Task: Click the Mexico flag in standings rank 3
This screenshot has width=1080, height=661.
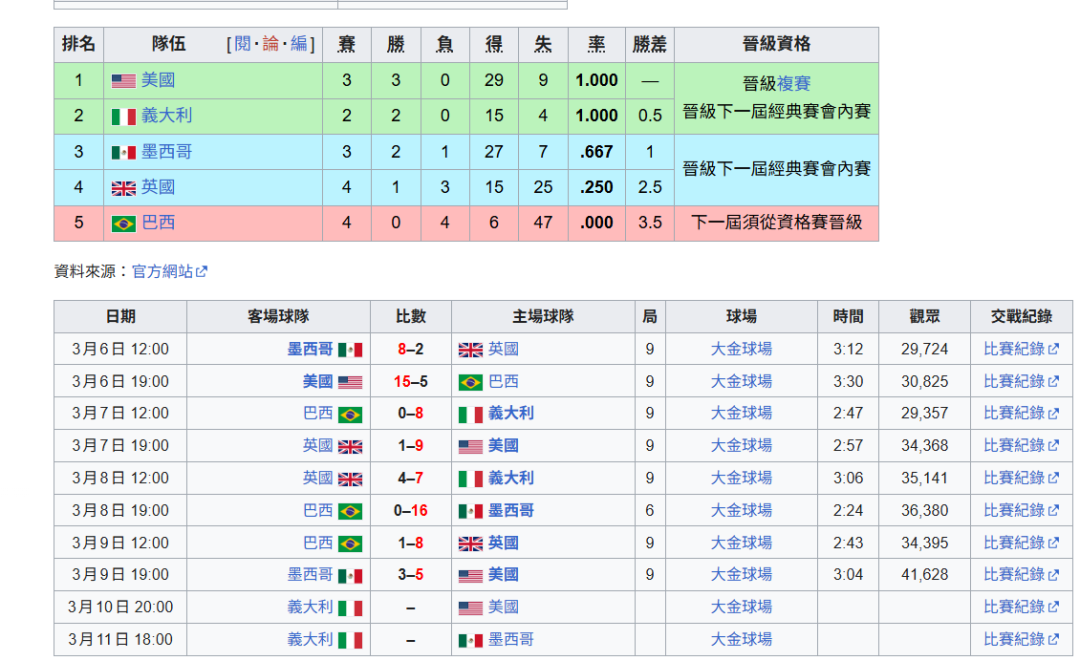Action: click(x=123, y=153)
